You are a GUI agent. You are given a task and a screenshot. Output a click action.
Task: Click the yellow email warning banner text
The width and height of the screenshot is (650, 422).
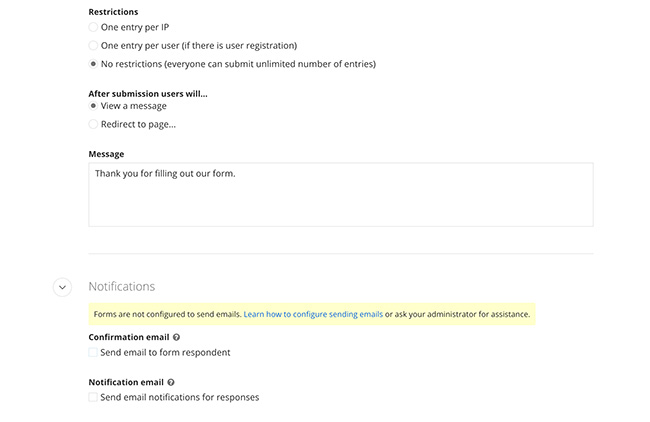(165, 314)
